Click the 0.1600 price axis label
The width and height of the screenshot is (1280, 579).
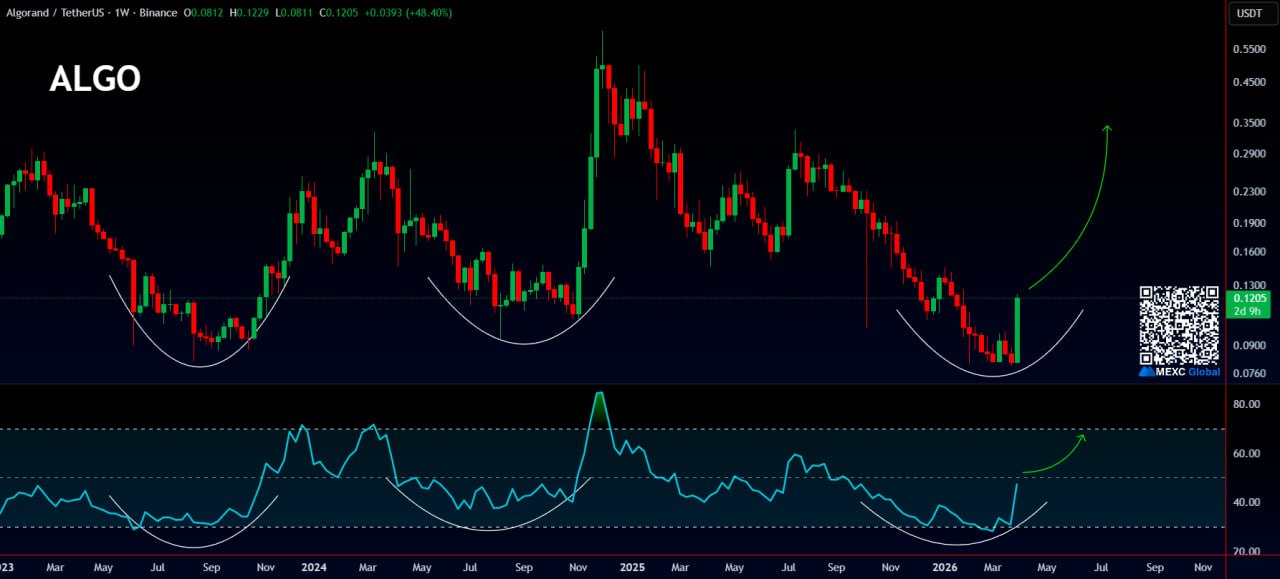(1250, 252)
